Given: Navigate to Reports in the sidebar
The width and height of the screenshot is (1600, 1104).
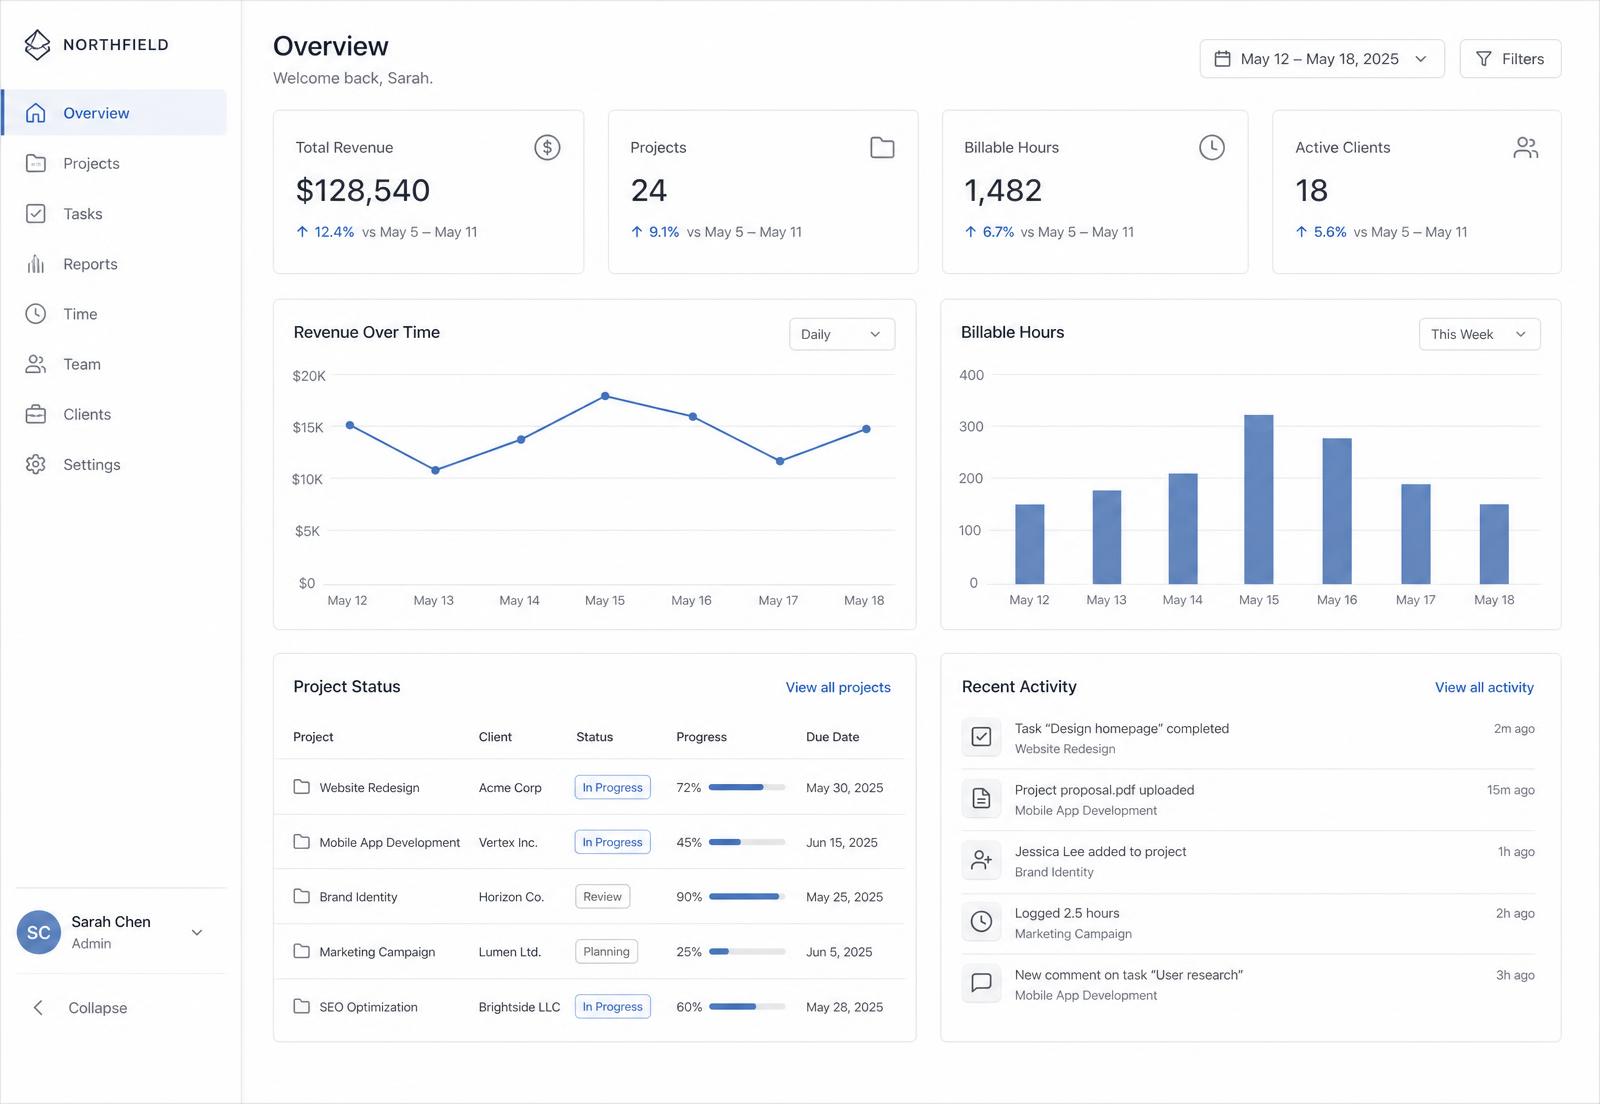Looking at the screenshot, I should (114, 264).
